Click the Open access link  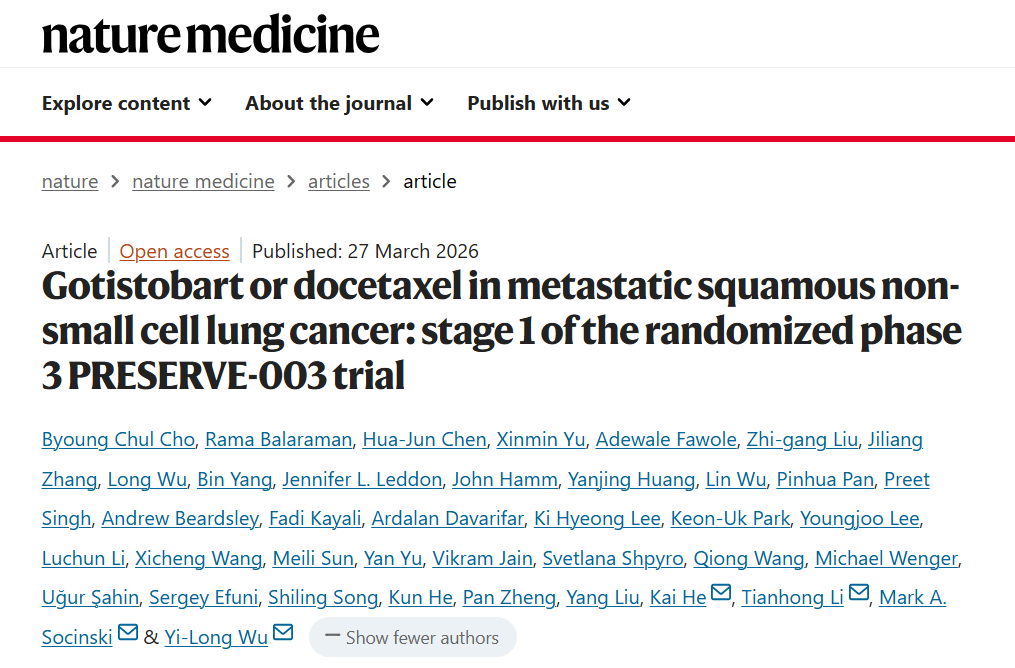click(x=174, y=251)
